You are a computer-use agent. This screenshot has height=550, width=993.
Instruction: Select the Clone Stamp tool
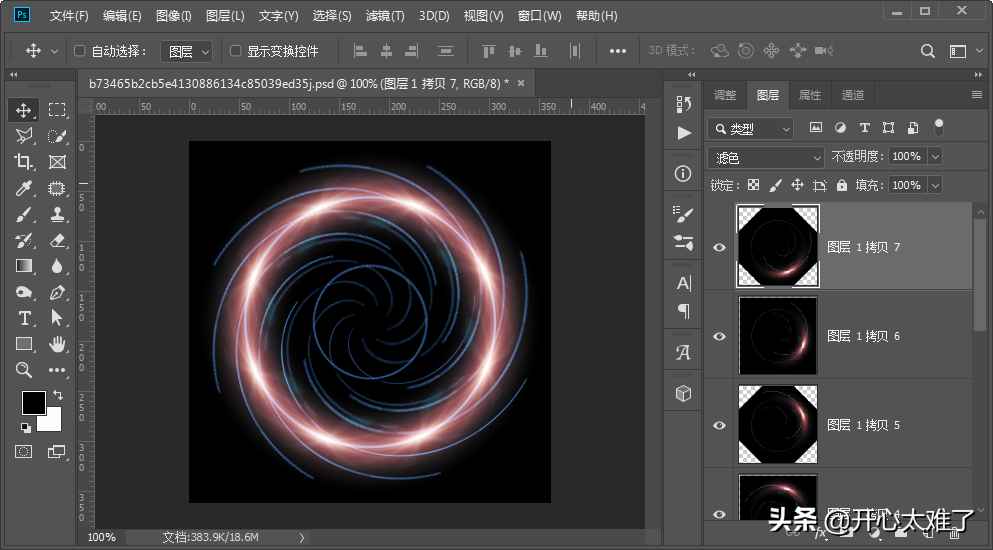click(57, 215)
